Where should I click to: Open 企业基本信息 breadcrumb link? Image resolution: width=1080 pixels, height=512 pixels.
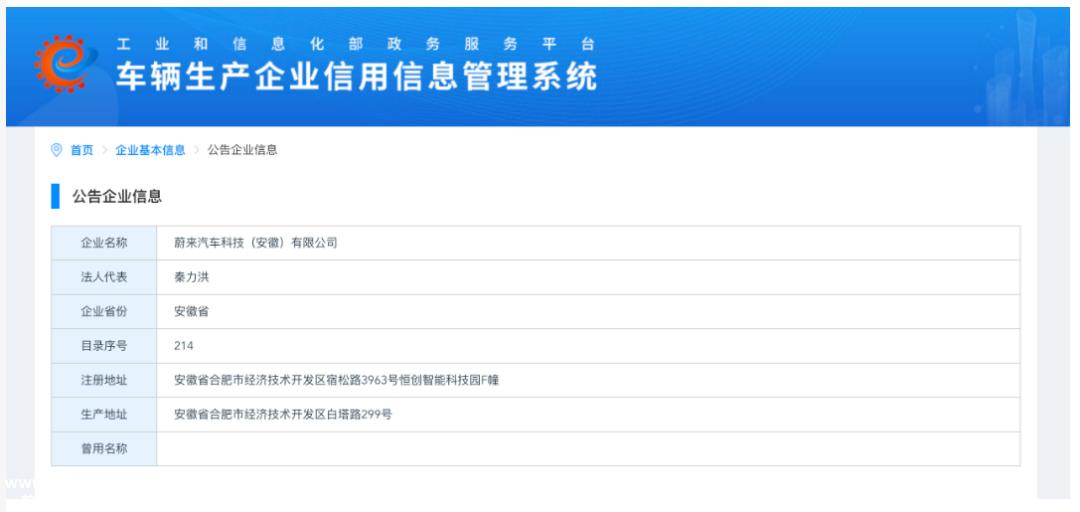[150, 150]
